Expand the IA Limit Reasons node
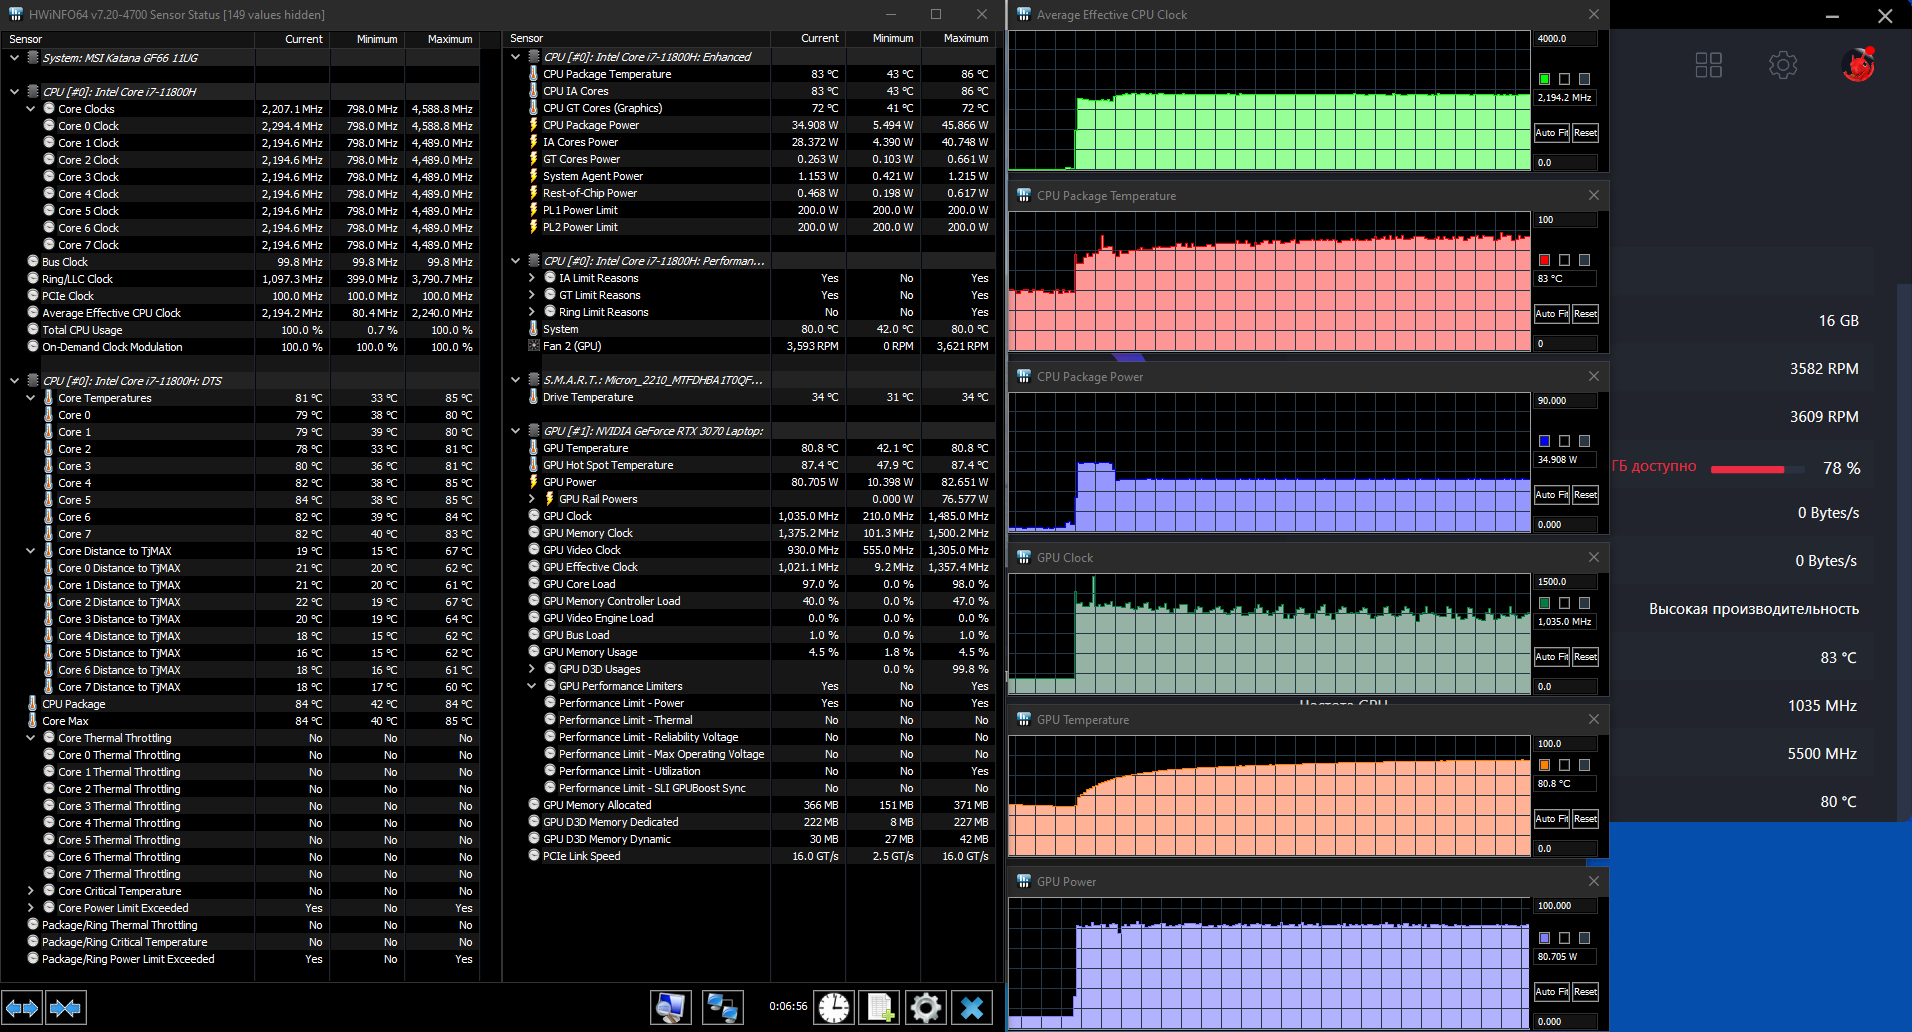The height and width of the screenshot is (1032, 1912). click(x=532, y=278)
